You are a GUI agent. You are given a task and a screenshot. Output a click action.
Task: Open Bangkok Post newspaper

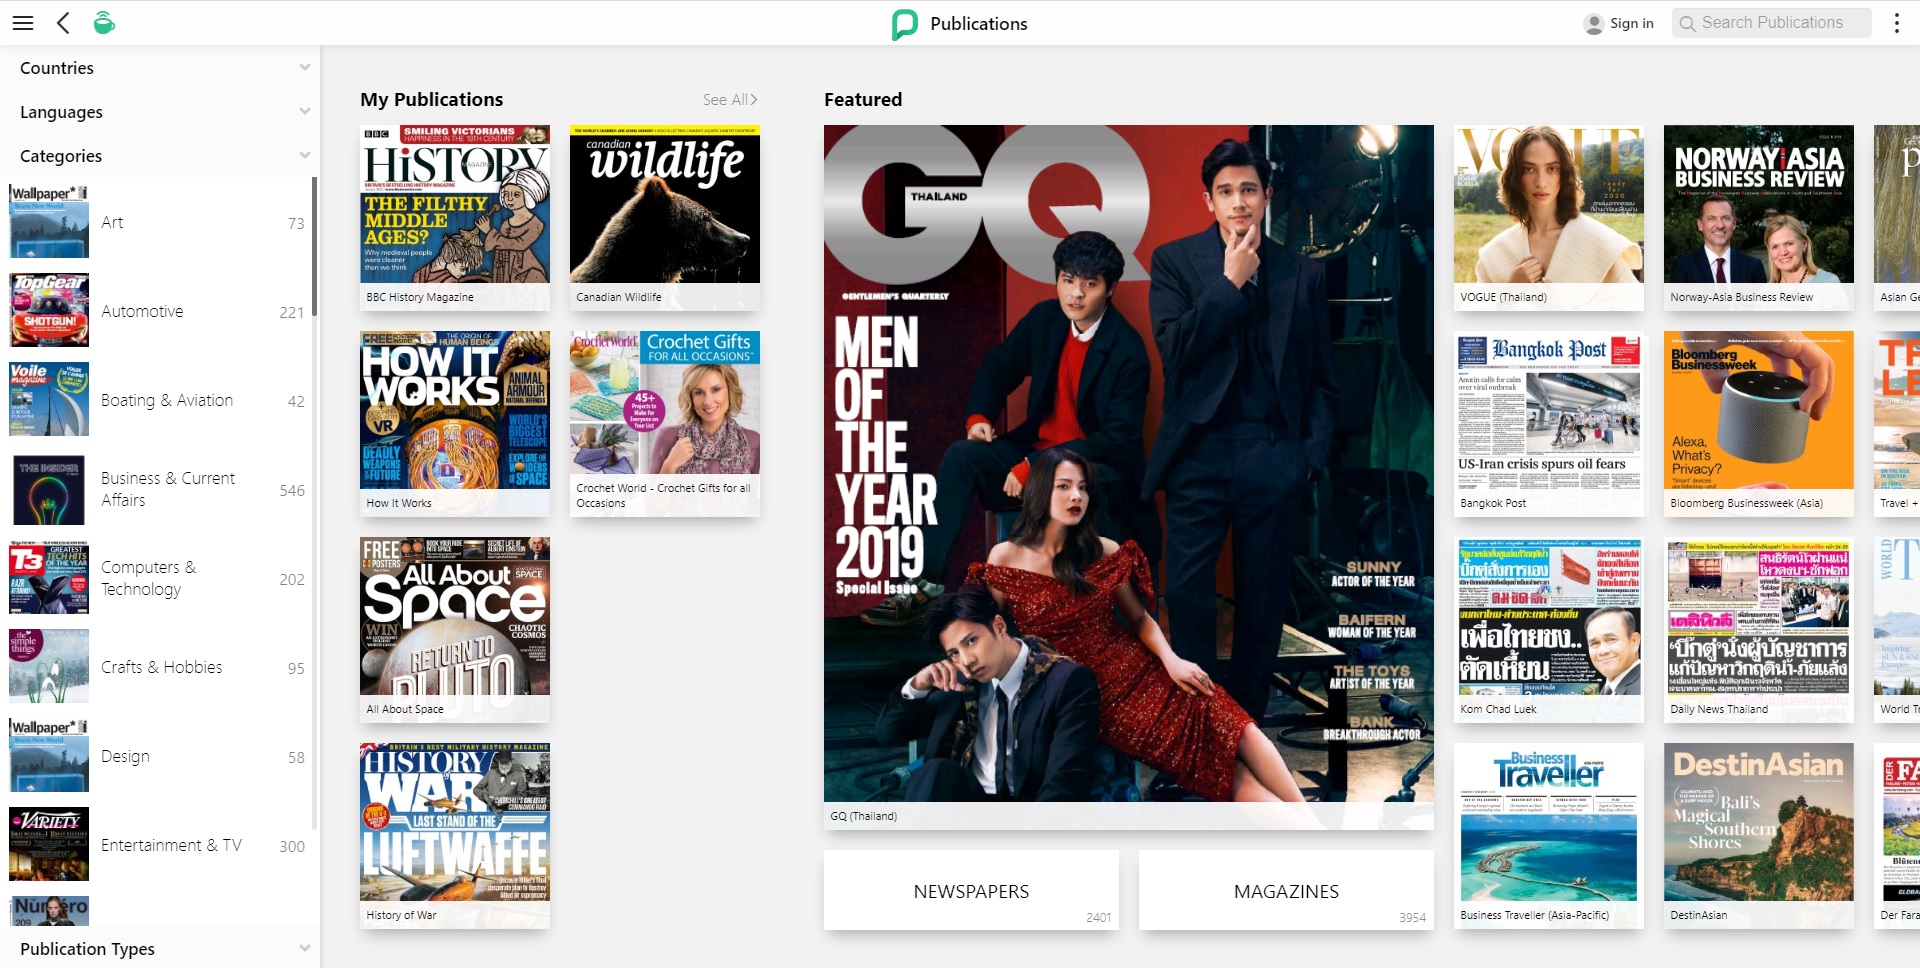coord(1549,423)
